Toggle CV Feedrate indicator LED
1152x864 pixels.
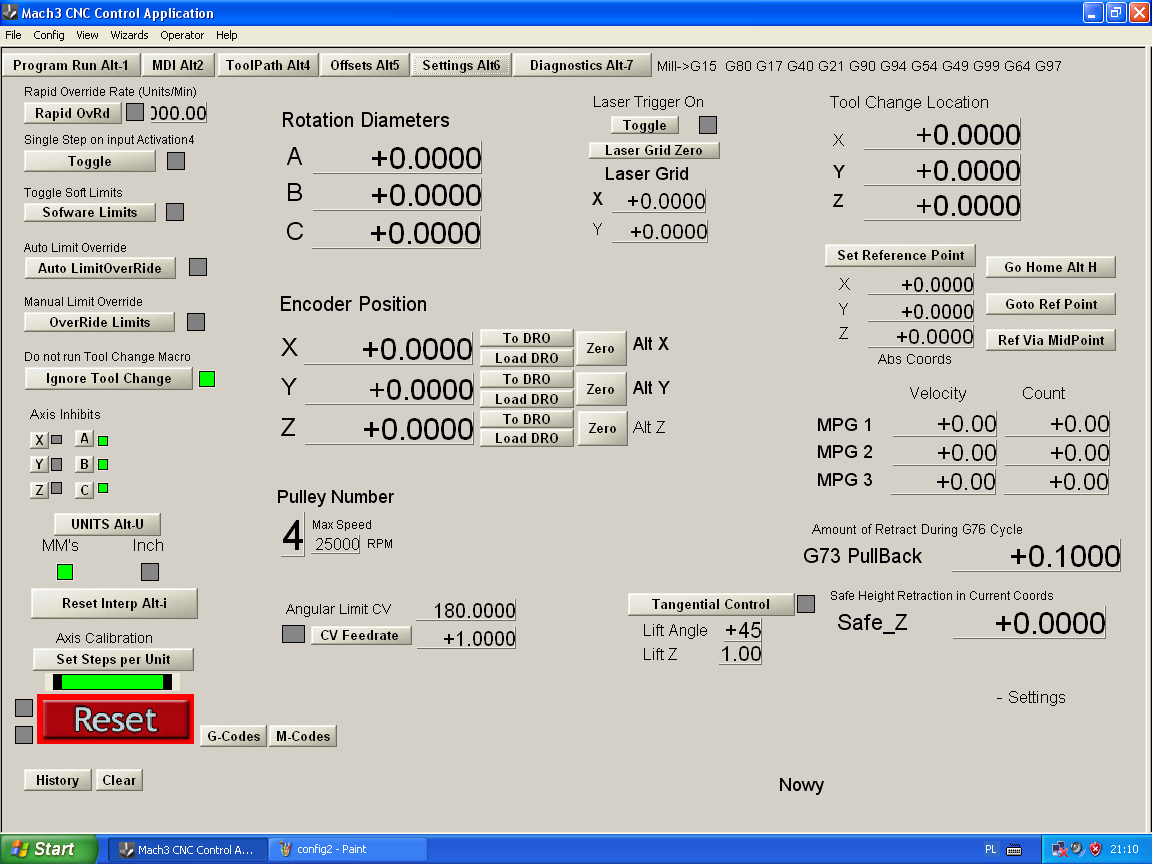click(x=293, y=633)
